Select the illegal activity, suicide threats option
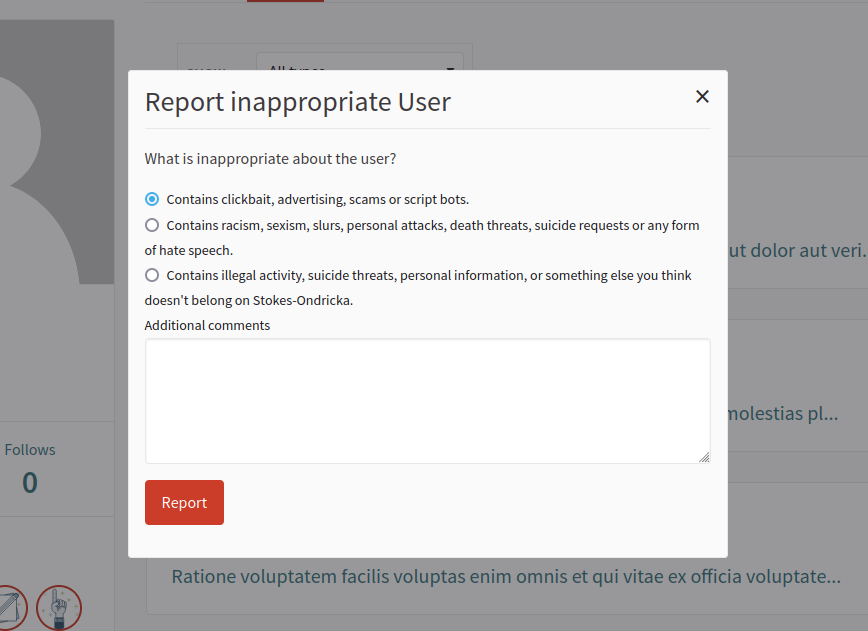This screenshot has height=631, width=868. [152, 275]
